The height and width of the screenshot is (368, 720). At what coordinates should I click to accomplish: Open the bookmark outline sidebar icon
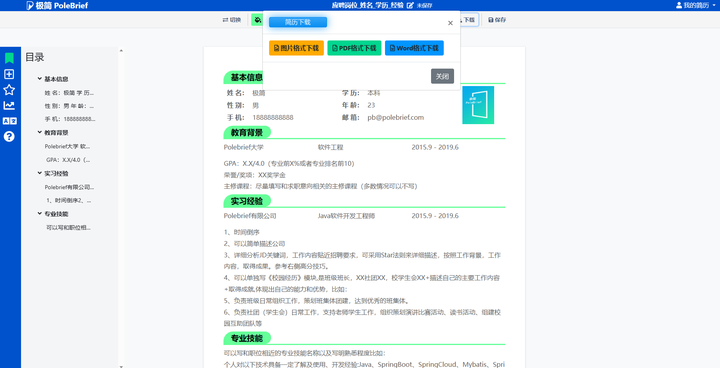click(x=9, y=58)
